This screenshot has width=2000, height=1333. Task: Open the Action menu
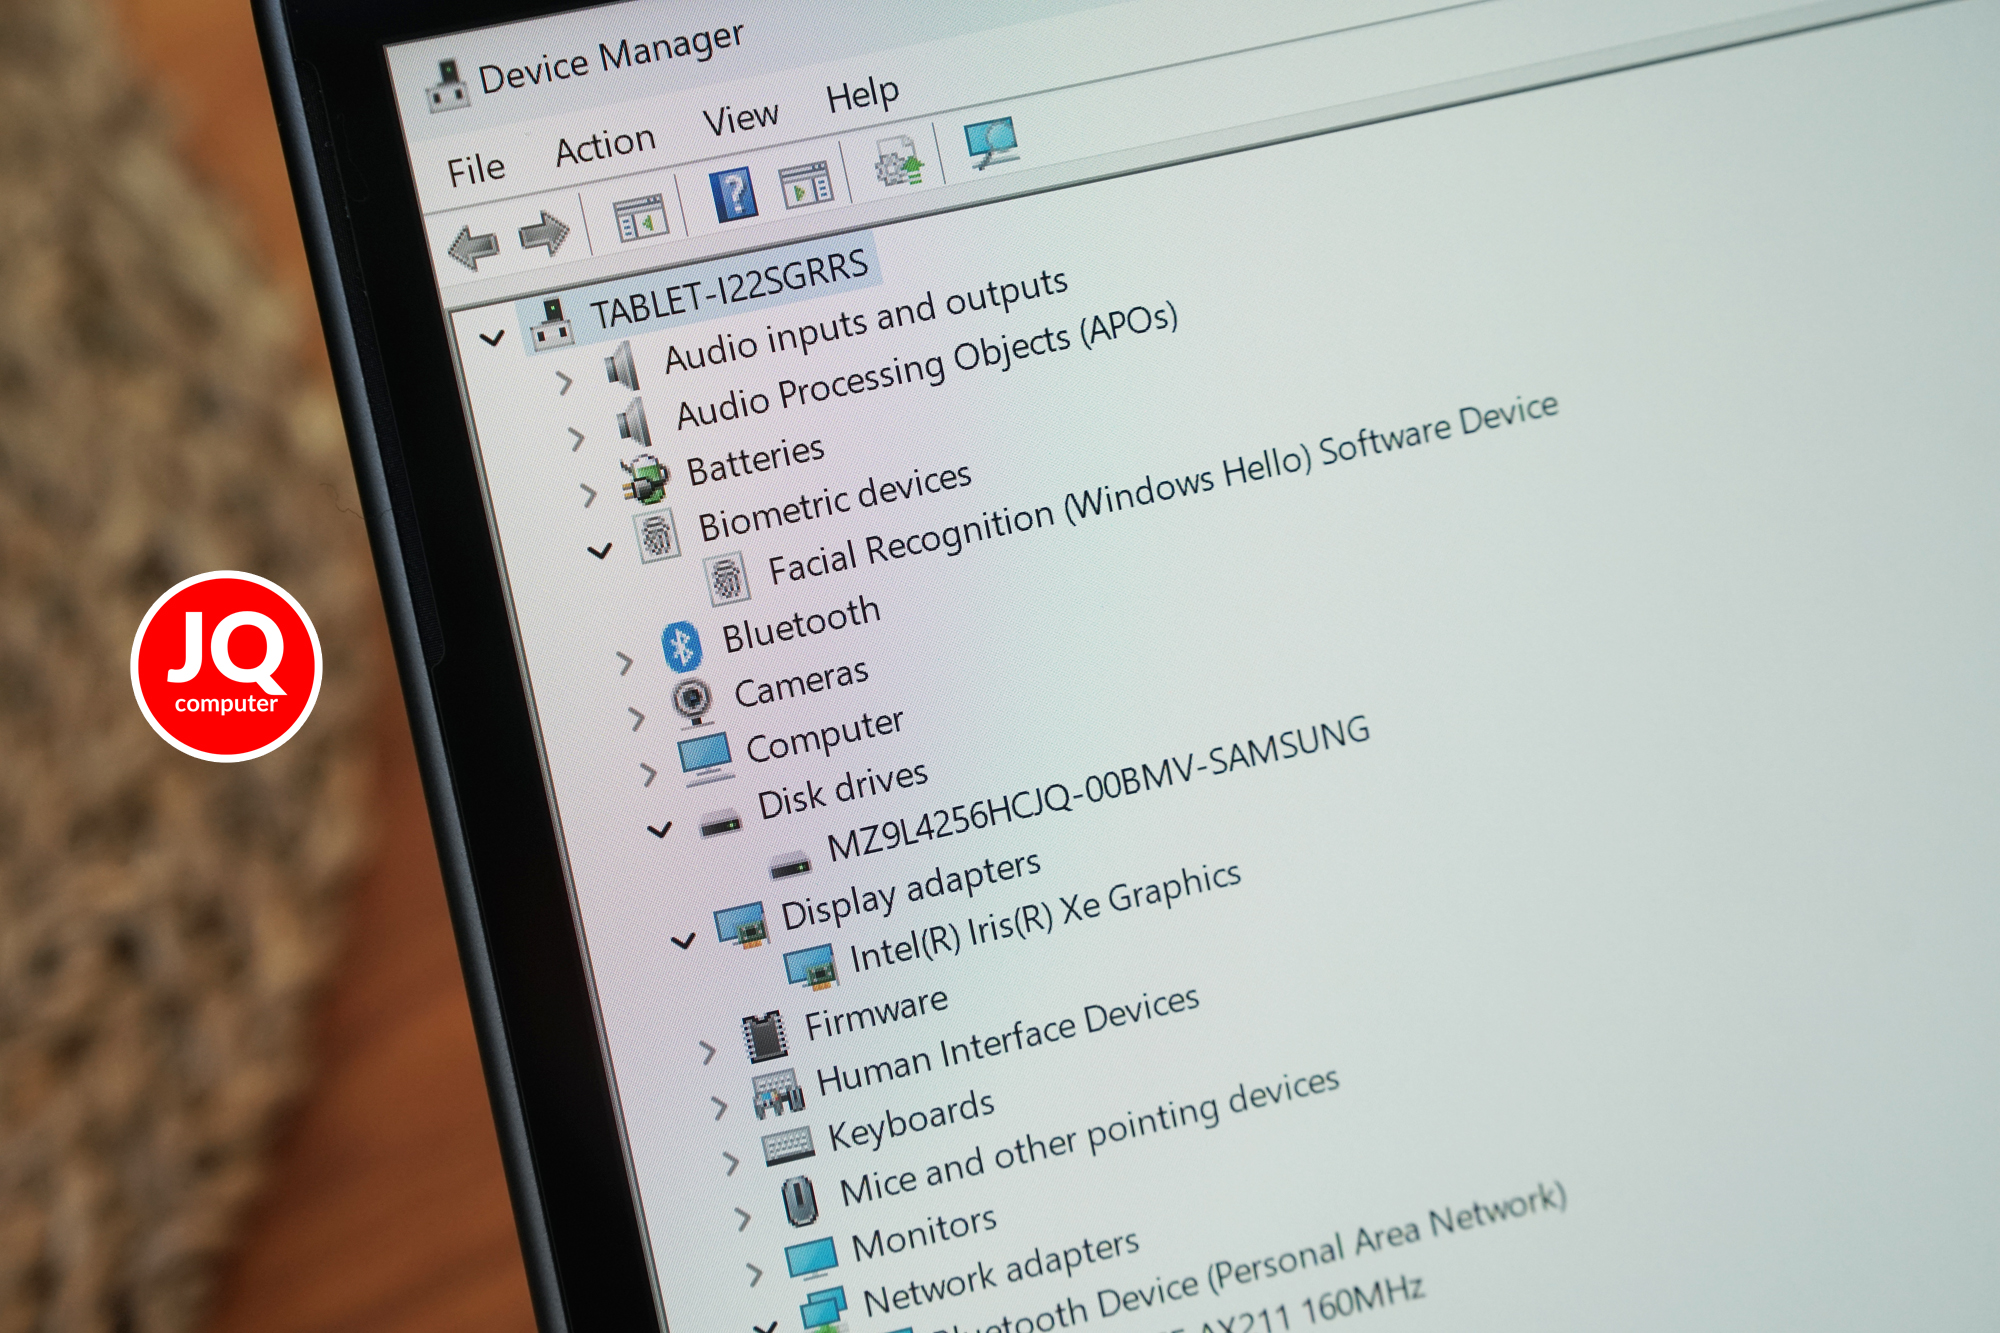click(x=606, y=145)
